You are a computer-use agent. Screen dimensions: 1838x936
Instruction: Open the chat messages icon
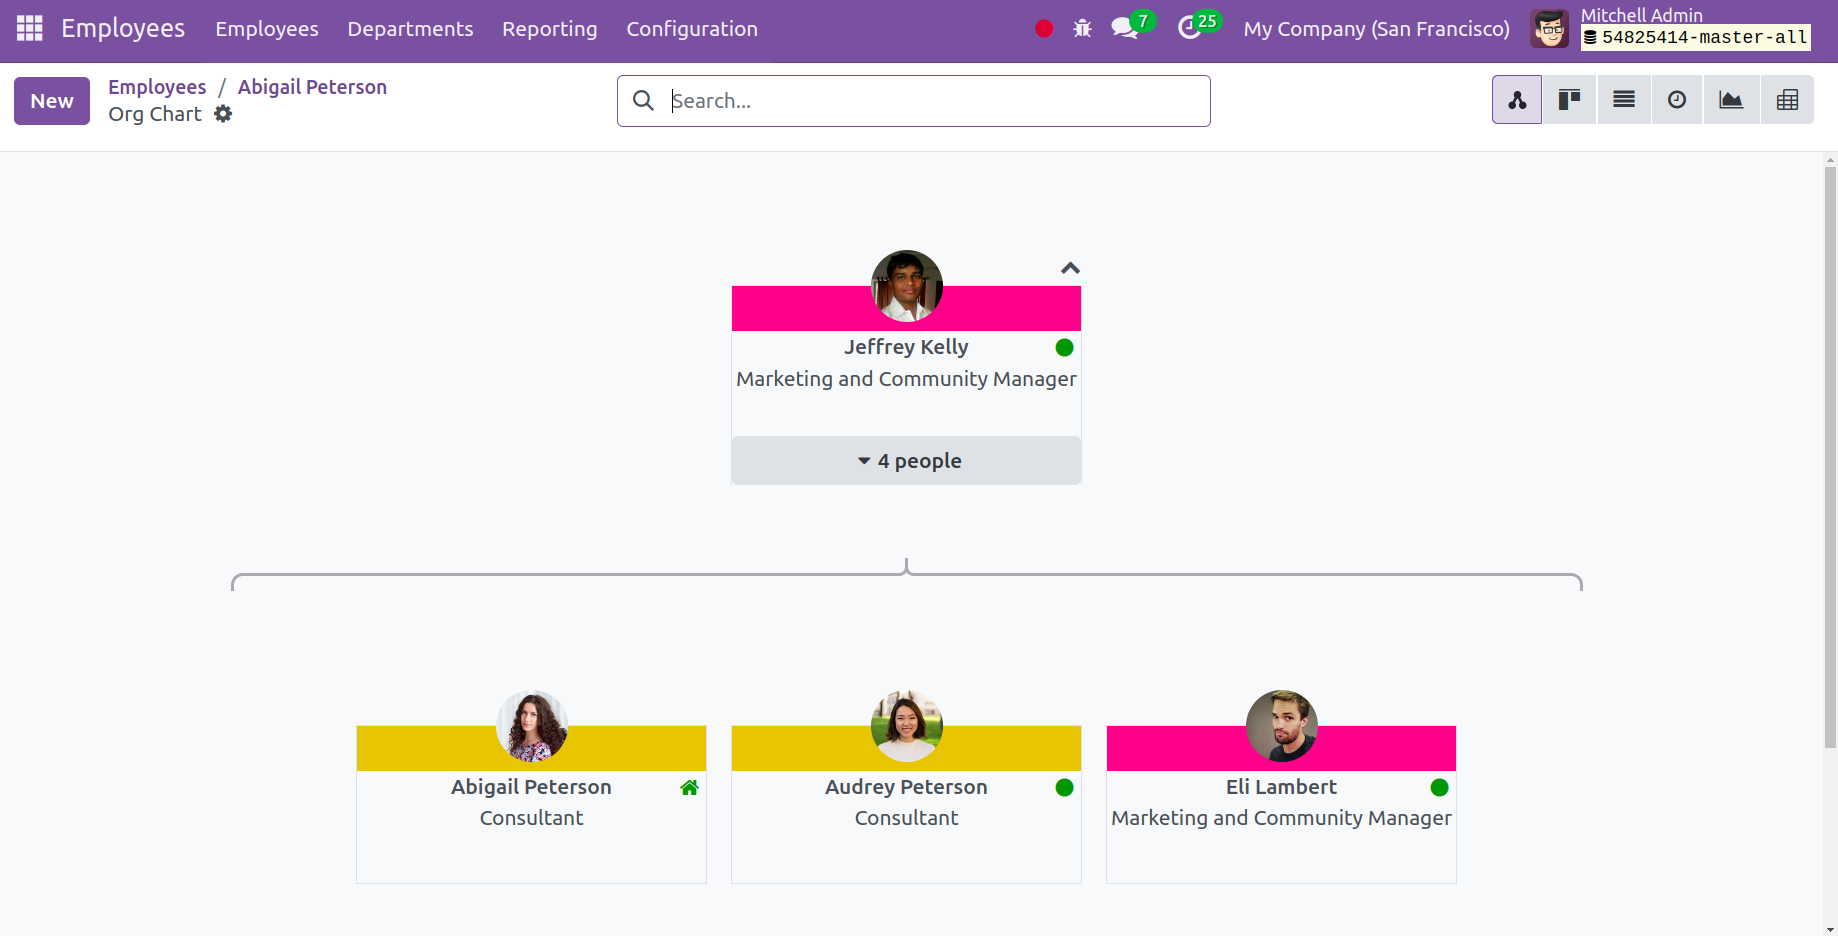(x=1126, y=28)
